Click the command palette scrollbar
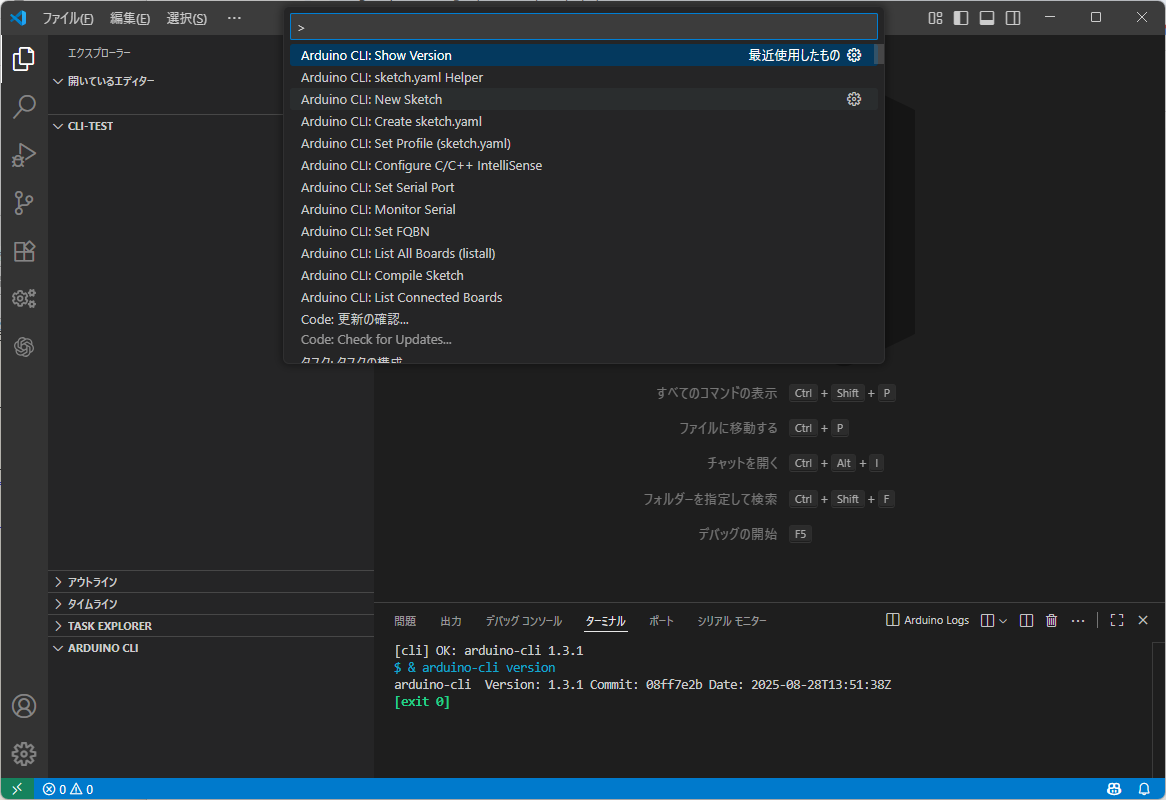 pos(879,55)
